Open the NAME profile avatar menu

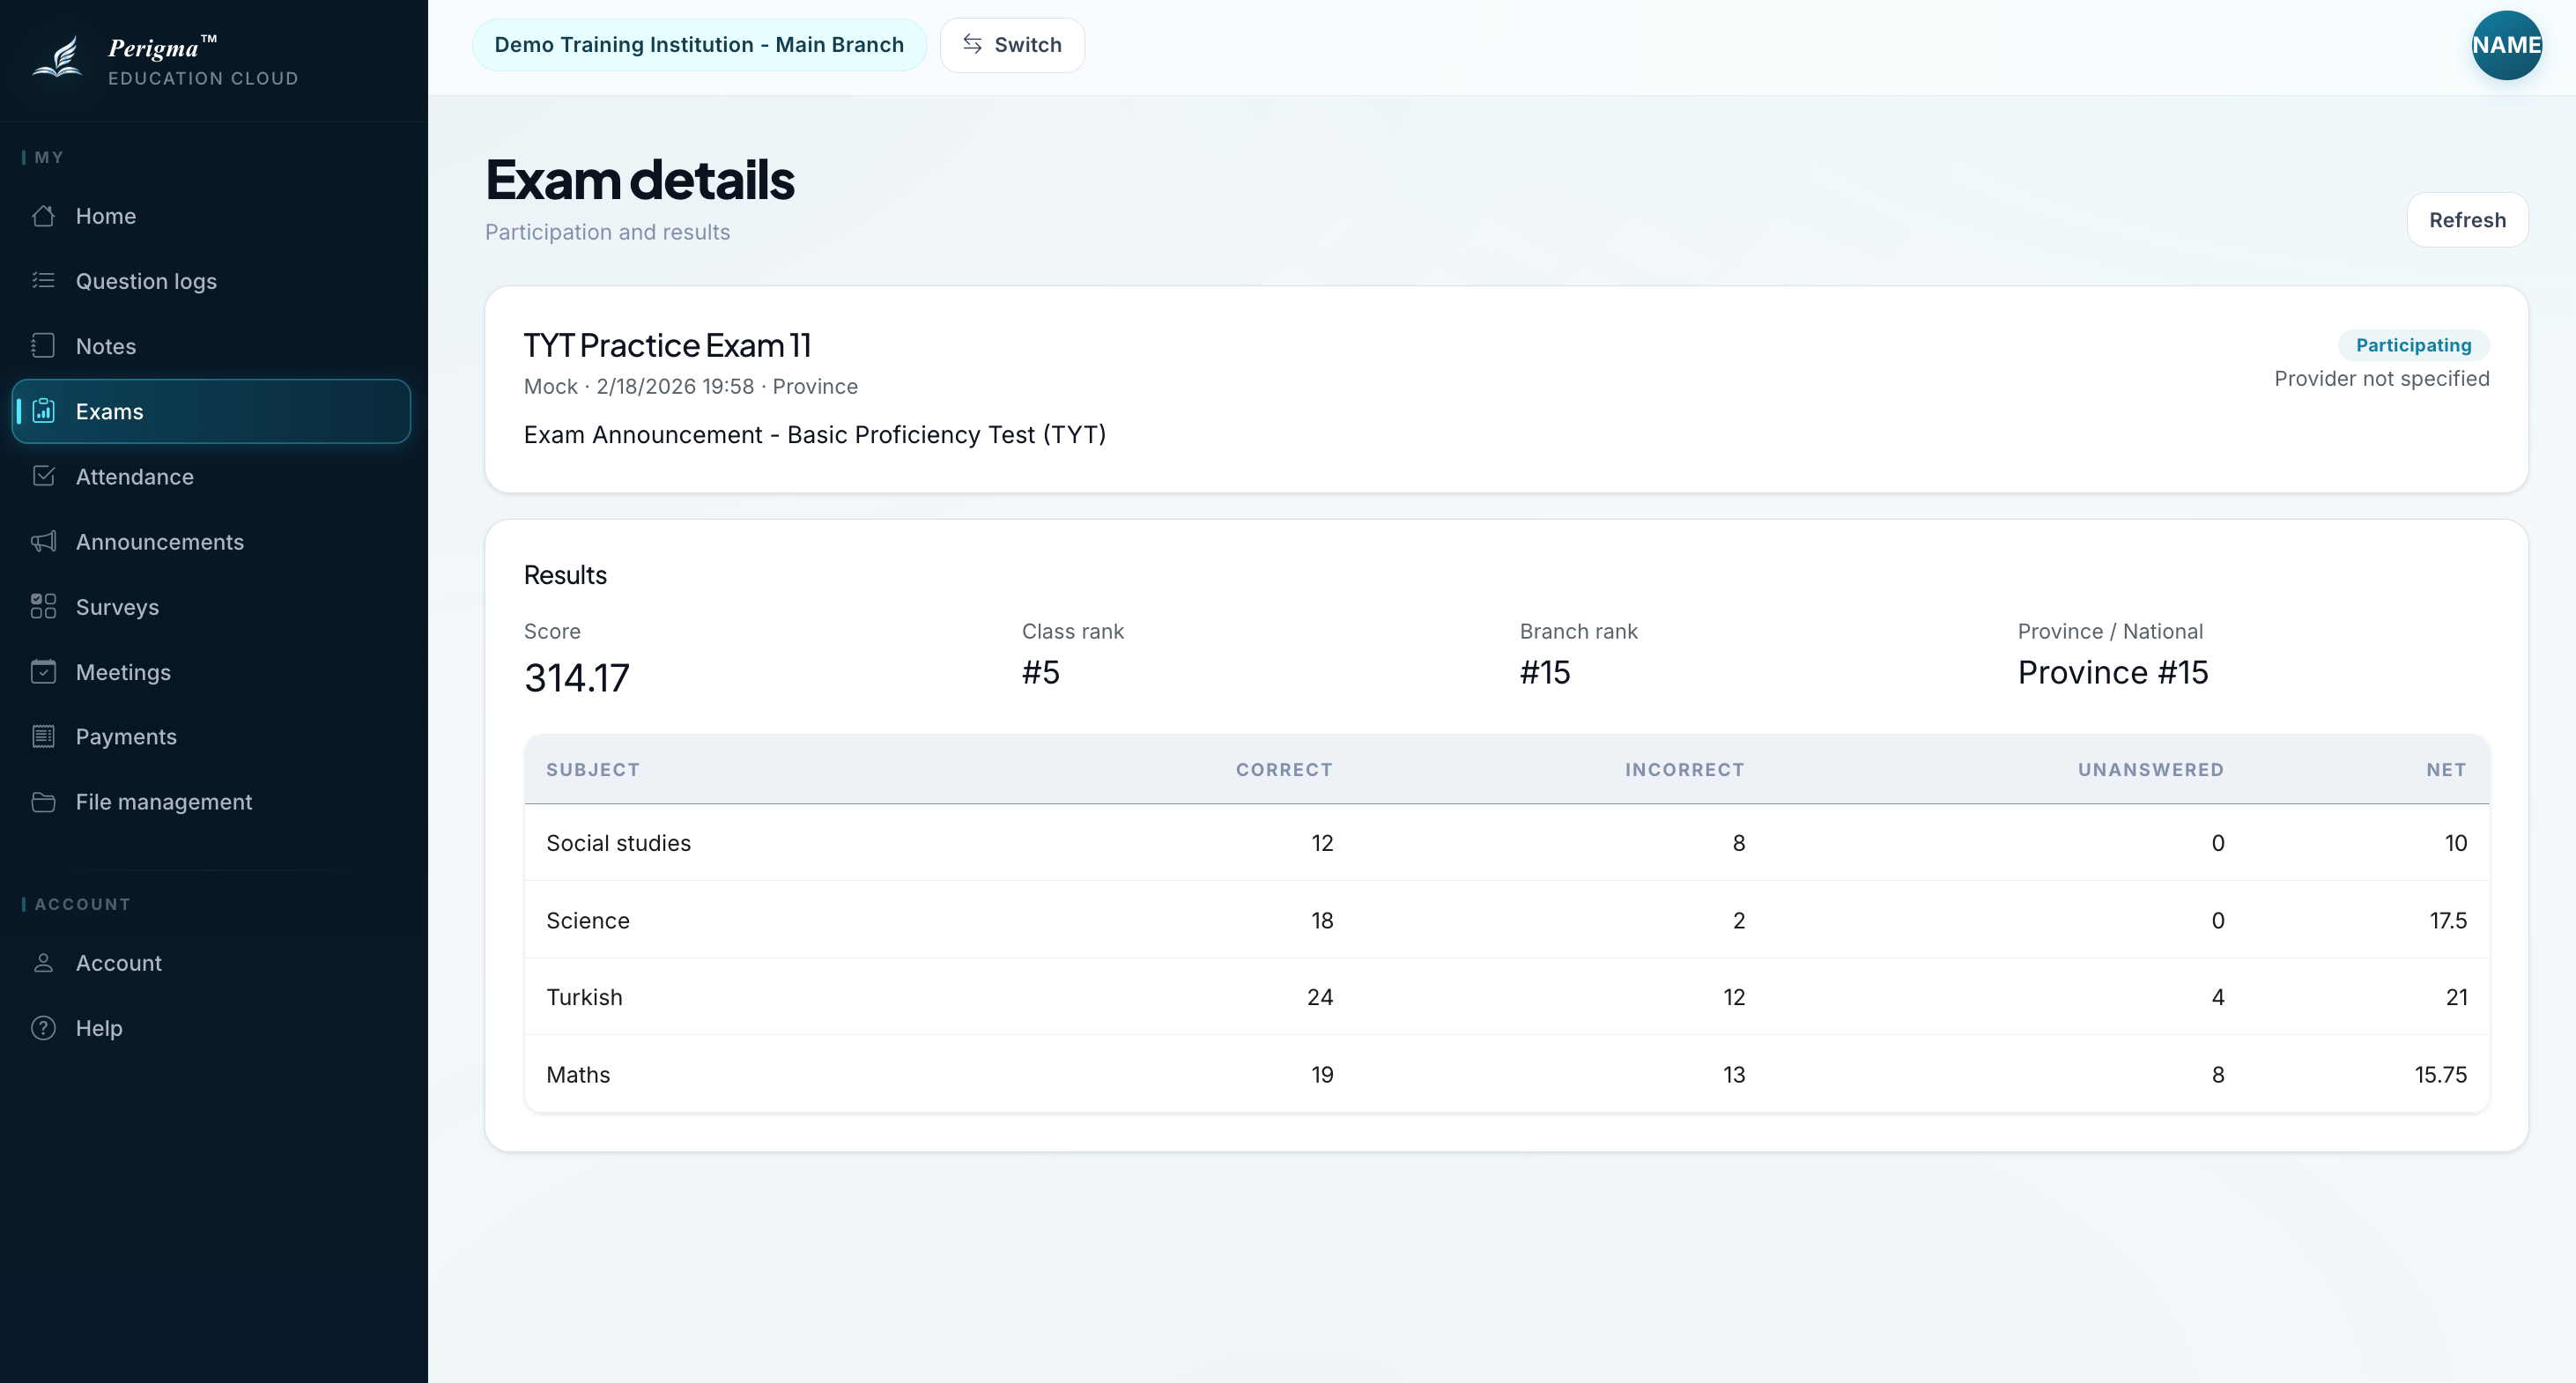click(x=2506, y=45)
